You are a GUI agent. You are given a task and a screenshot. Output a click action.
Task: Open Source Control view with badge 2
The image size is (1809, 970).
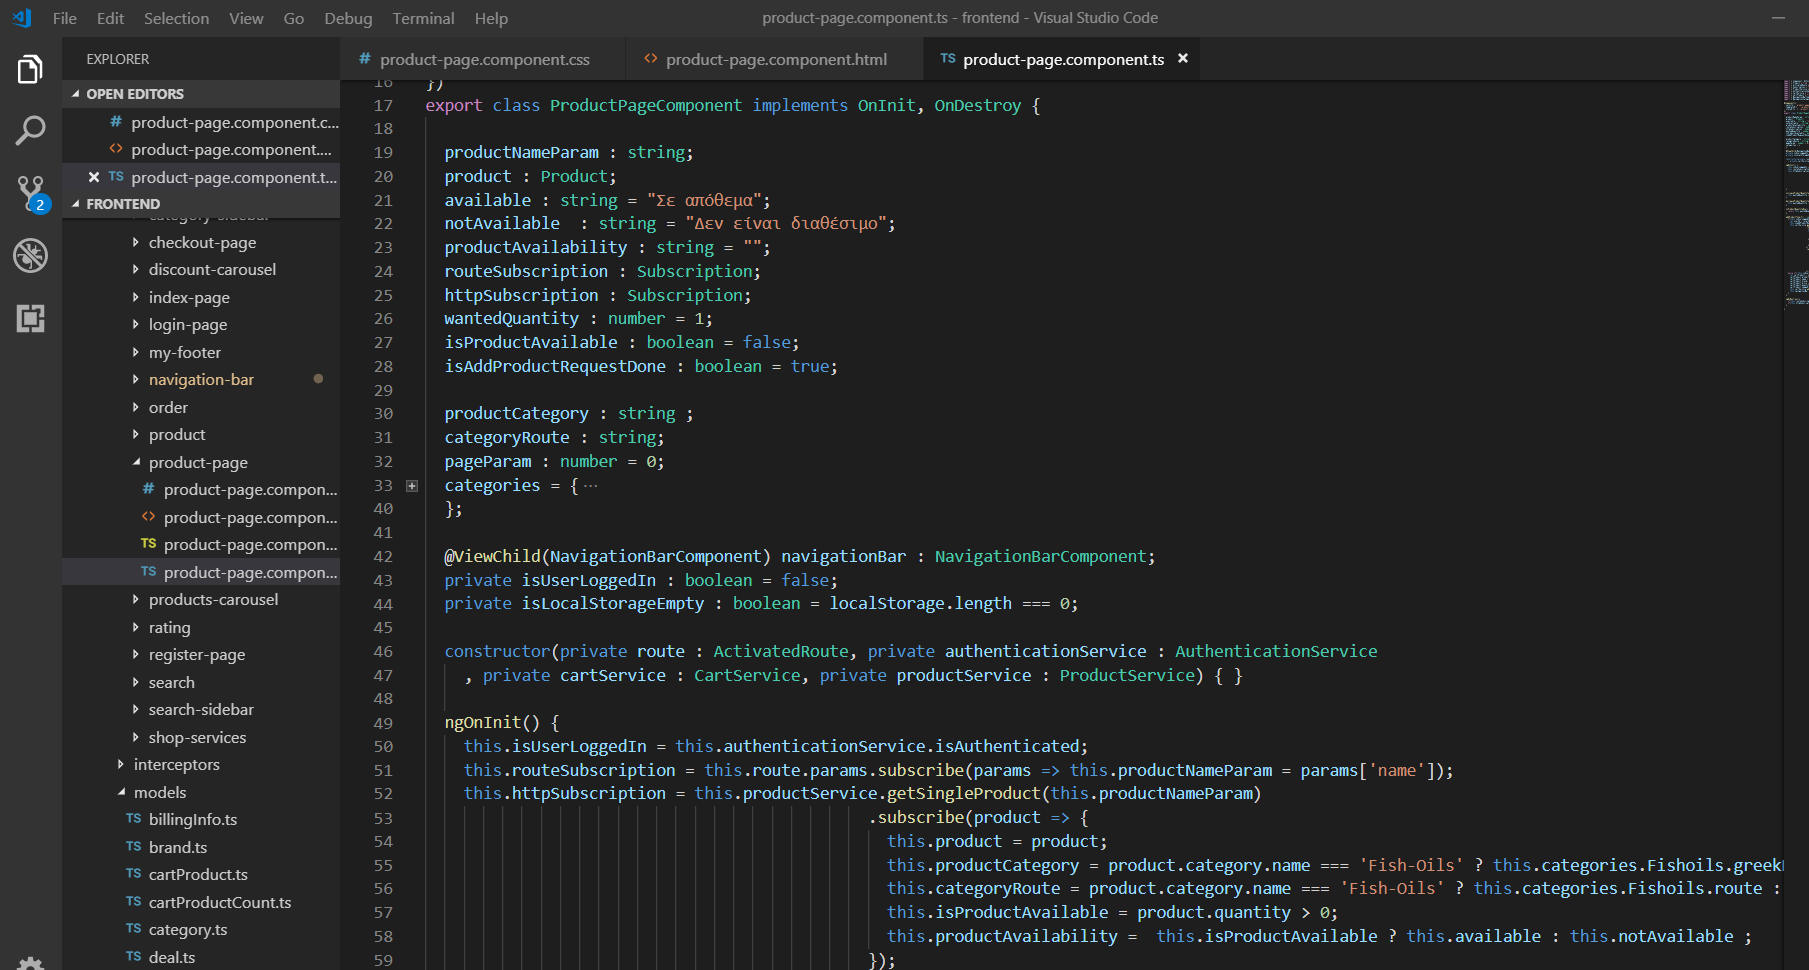tap(31, 193)
